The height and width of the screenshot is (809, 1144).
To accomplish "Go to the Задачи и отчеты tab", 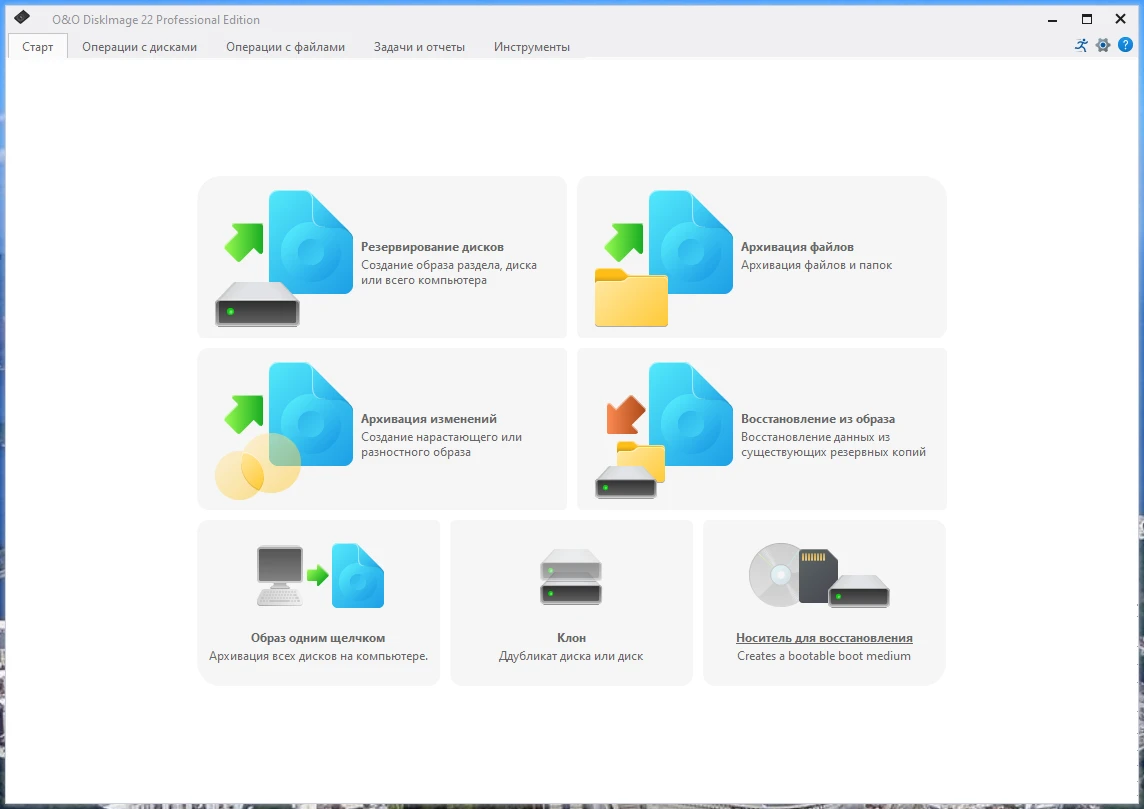I will [419, 47].
